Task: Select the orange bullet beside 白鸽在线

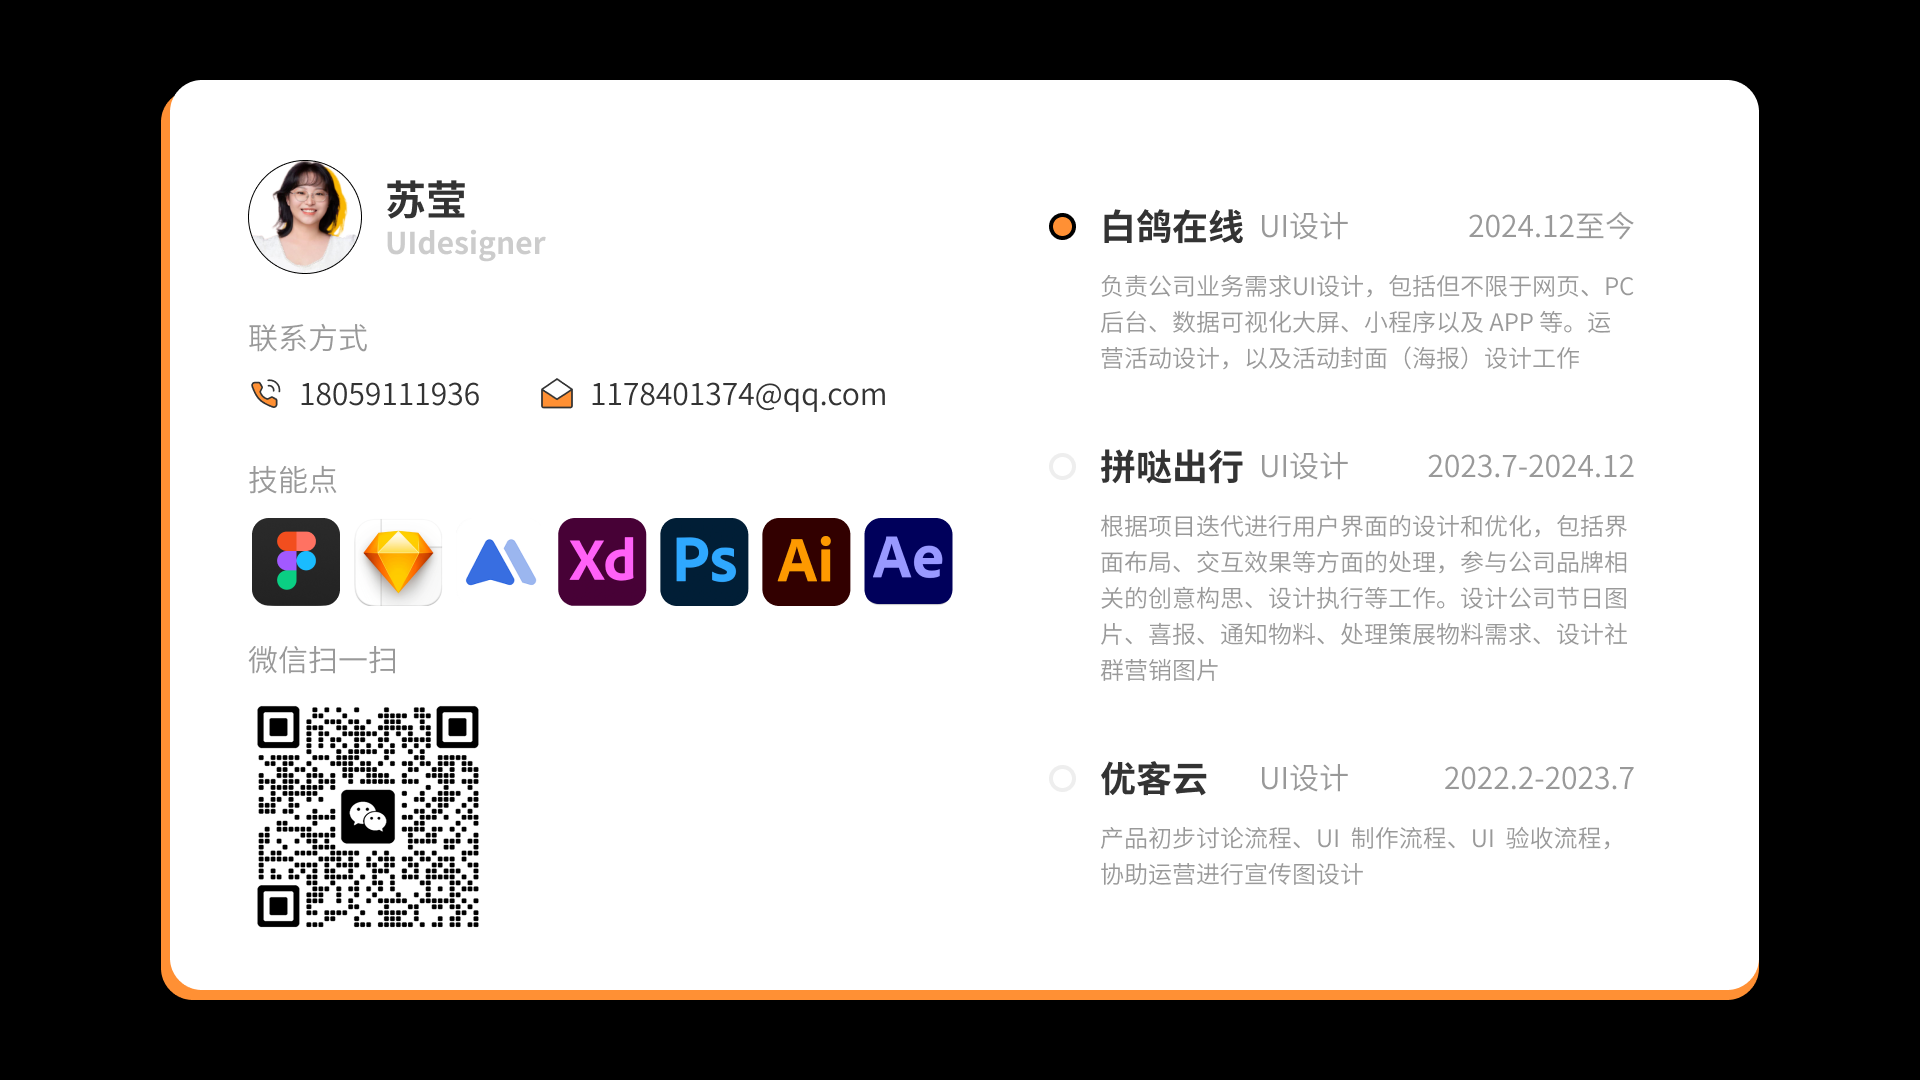Action: tap(1062, 227)
